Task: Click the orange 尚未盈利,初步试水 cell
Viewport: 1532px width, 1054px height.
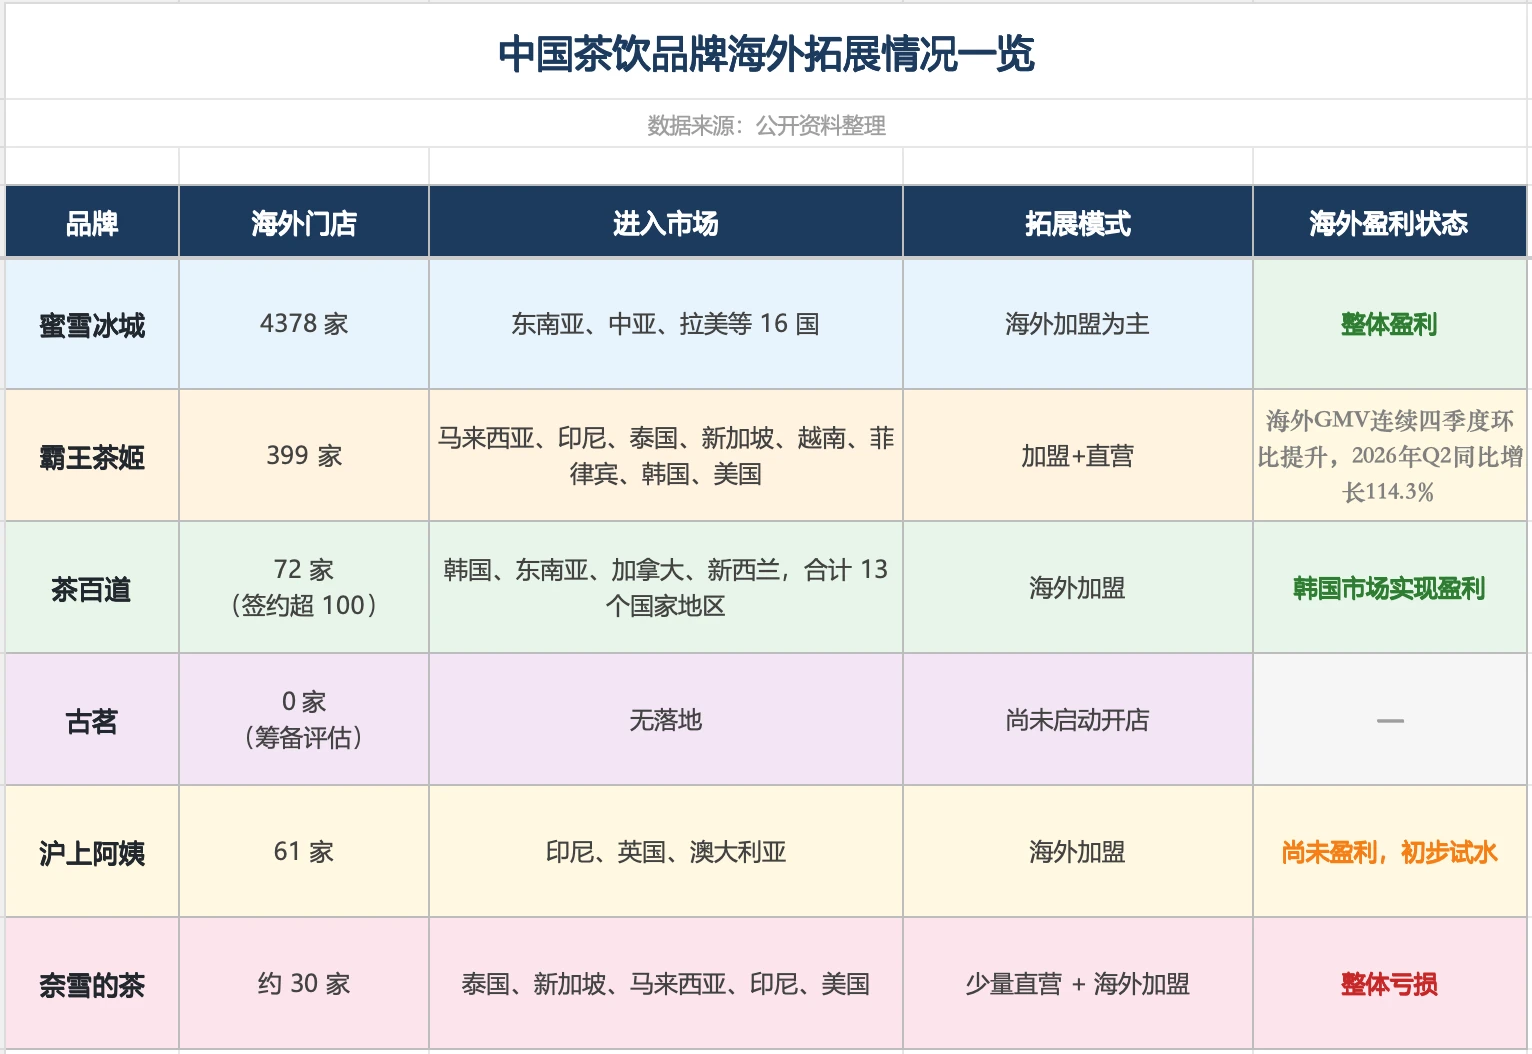Action: point(1390,852)
